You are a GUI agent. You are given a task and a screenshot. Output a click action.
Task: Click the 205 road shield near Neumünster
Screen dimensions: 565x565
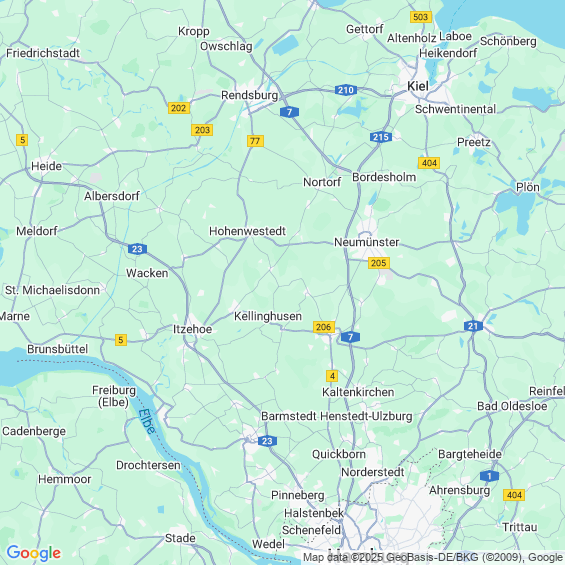pos(379,263)
